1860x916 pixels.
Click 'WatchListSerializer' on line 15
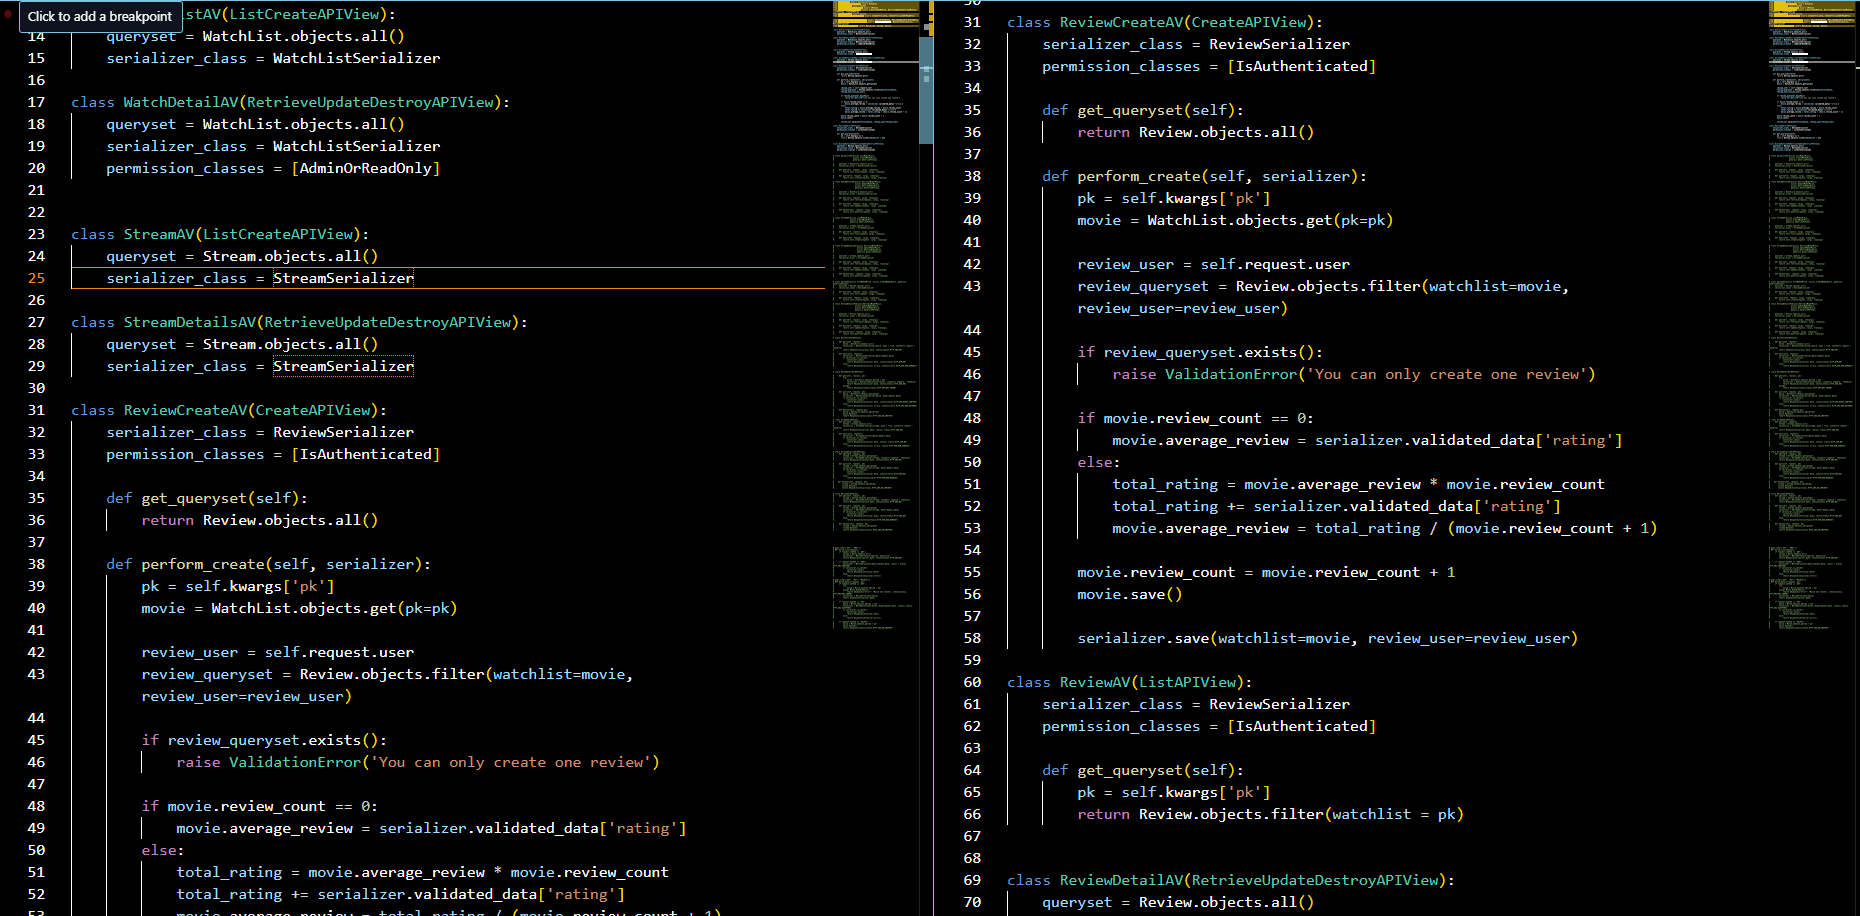point(356,58)
